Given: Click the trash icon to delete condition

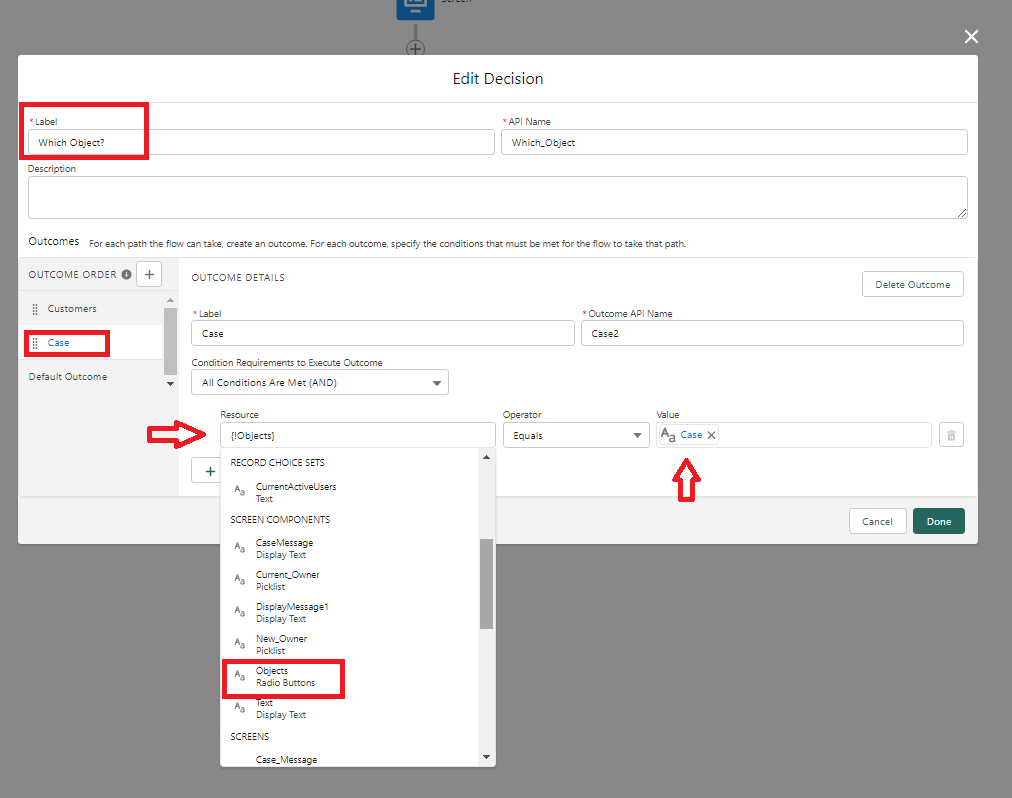Looking at the screenshot, I should pos(951,435).
